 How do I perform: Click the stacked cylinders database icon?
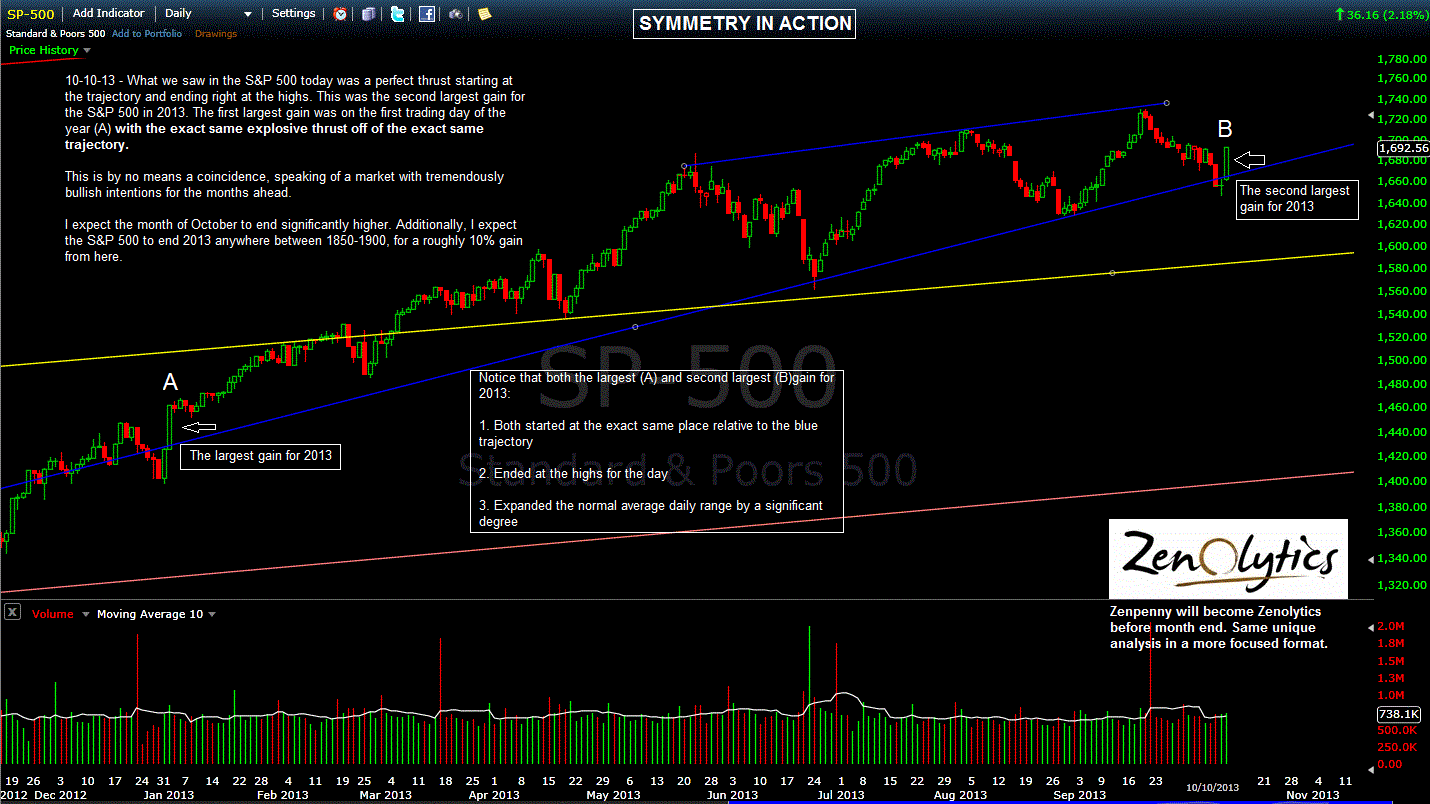click(x=369, y=14)
